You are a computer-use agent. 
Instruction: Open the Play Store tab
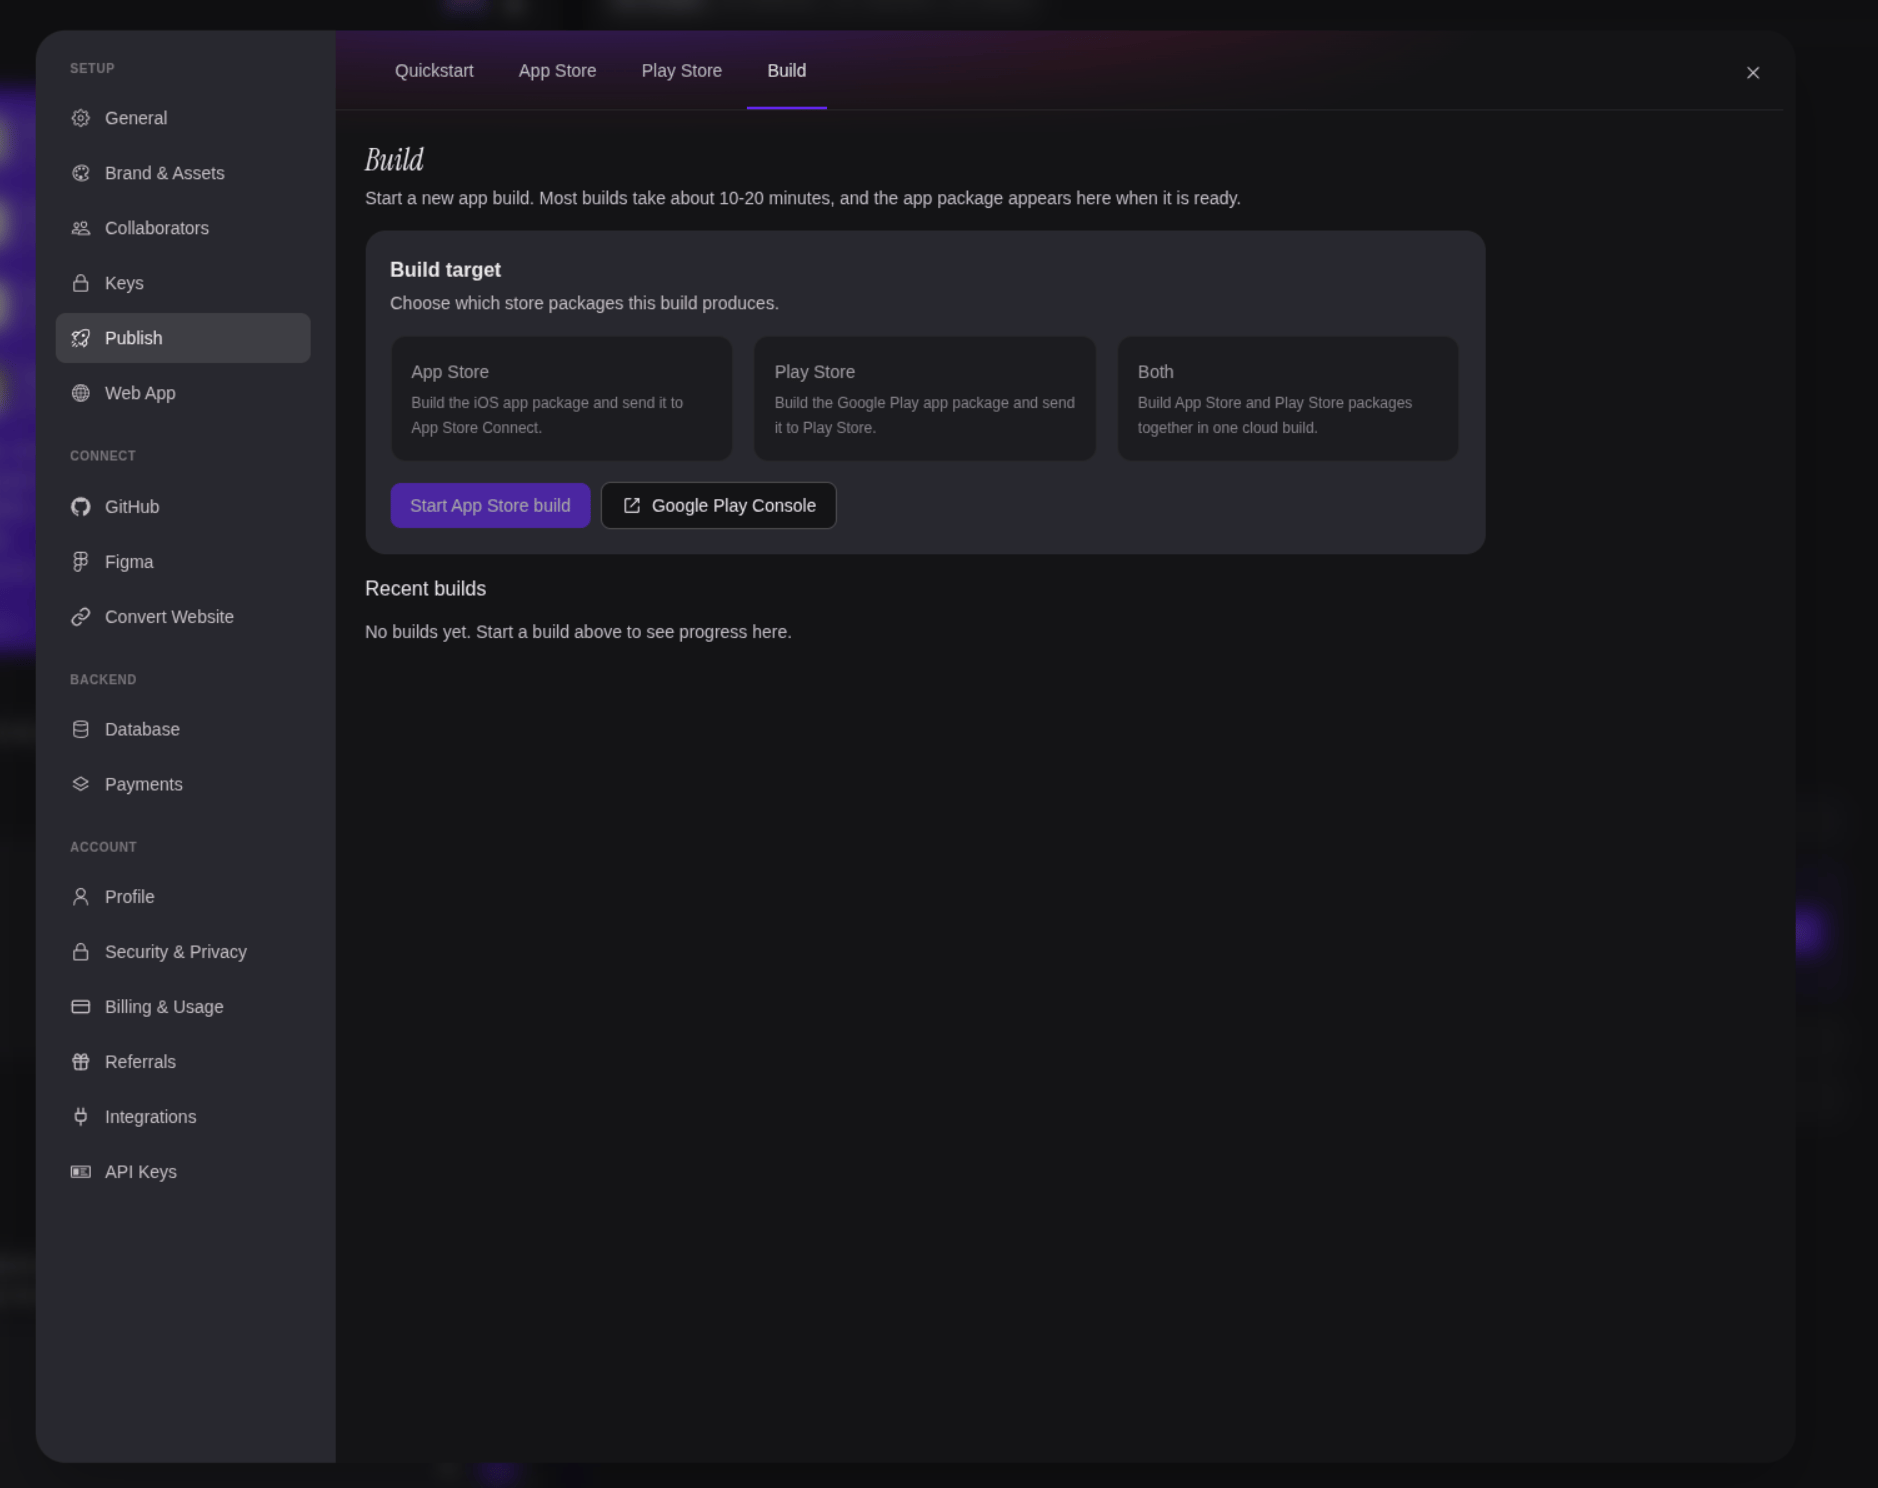681,71
